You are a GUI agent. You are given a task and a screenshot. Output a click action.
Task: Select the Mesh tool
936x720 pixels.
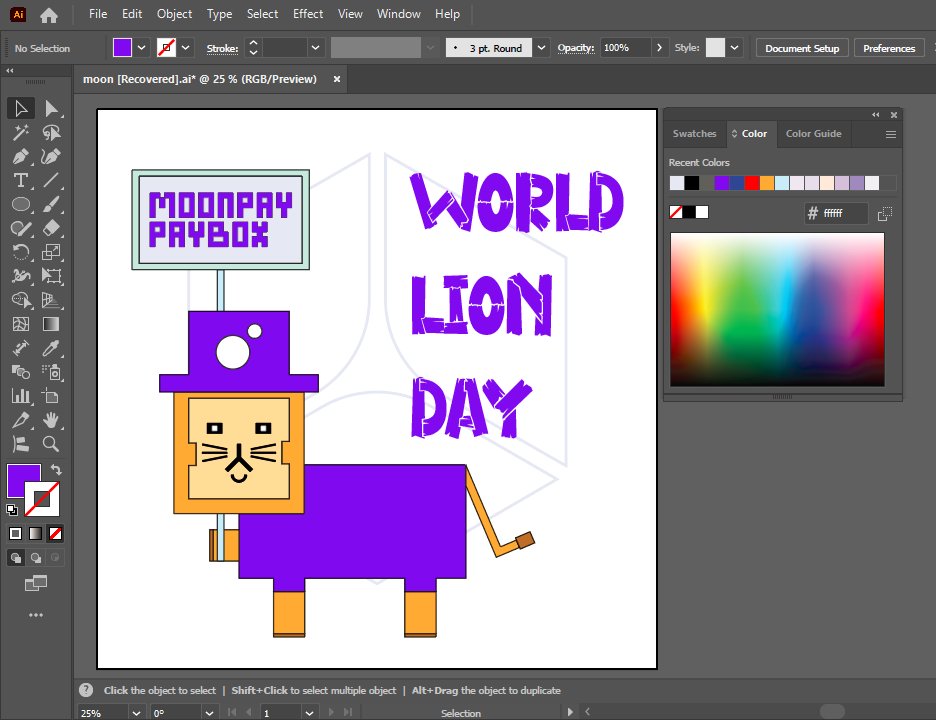coord(21,324)
